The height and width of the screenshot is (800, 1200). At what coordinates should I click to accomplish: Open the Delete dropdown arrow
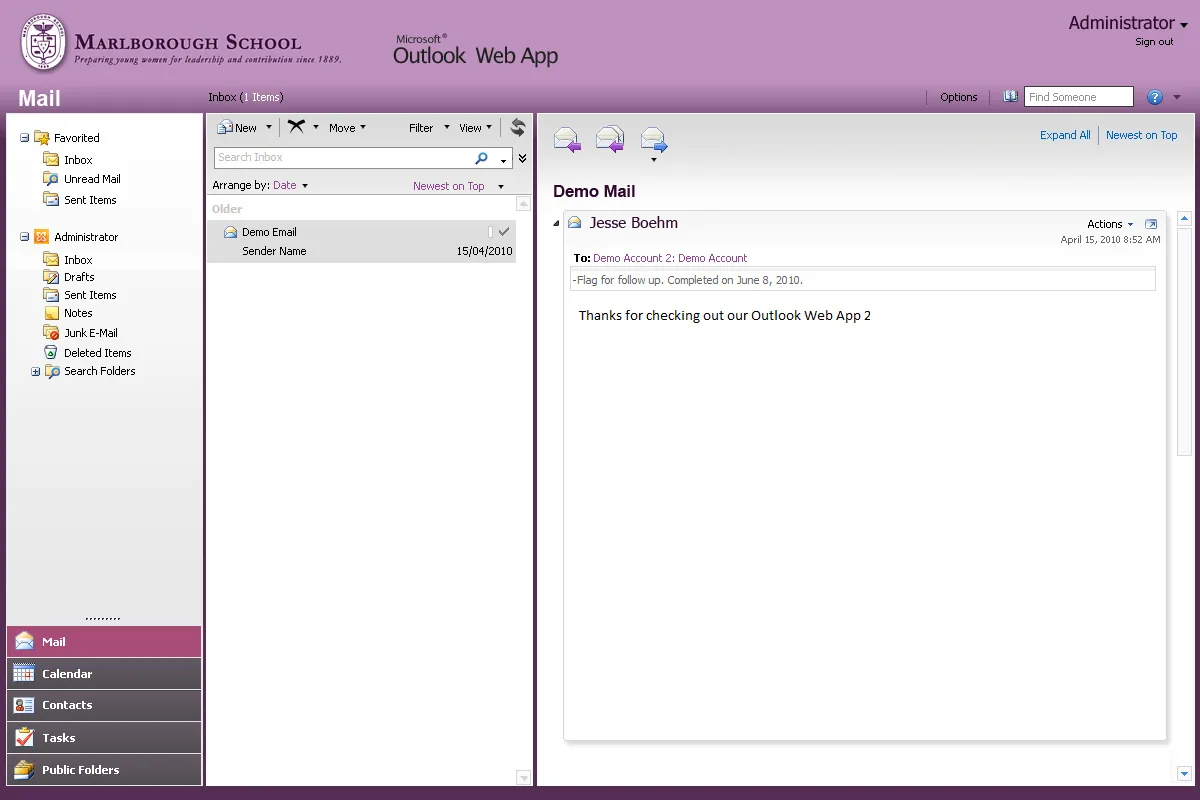tap(316, 128)
